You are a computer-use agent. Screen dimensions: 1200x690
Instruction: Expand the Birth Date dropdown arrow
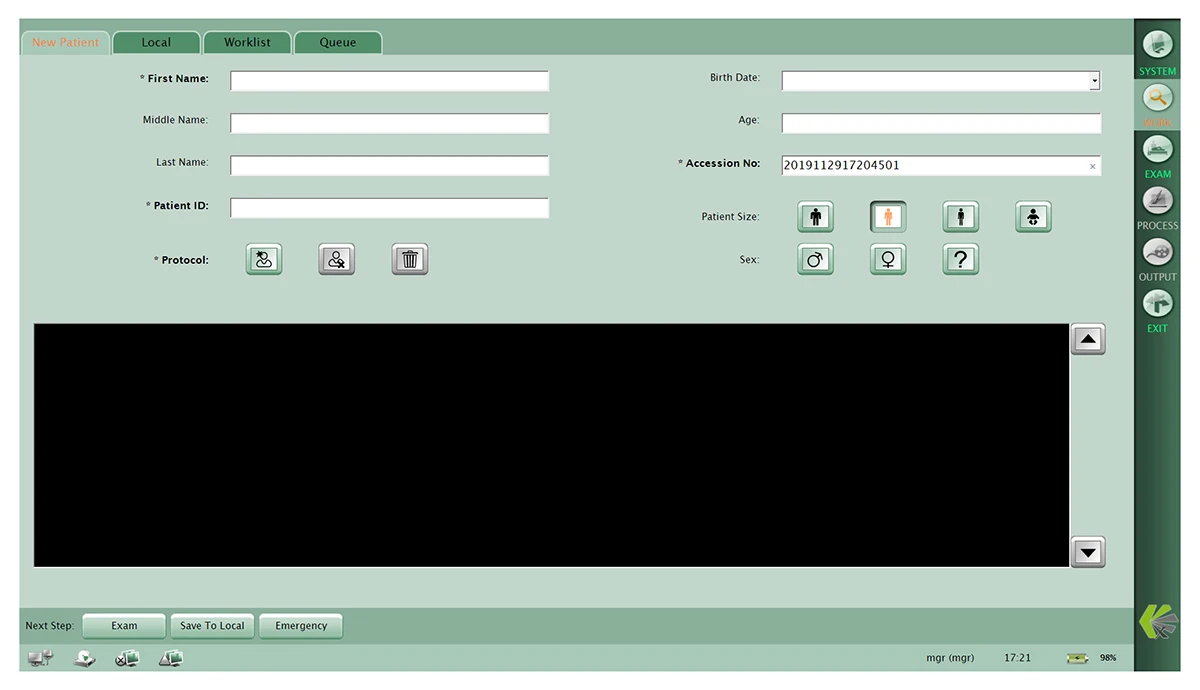[1094, 81]
